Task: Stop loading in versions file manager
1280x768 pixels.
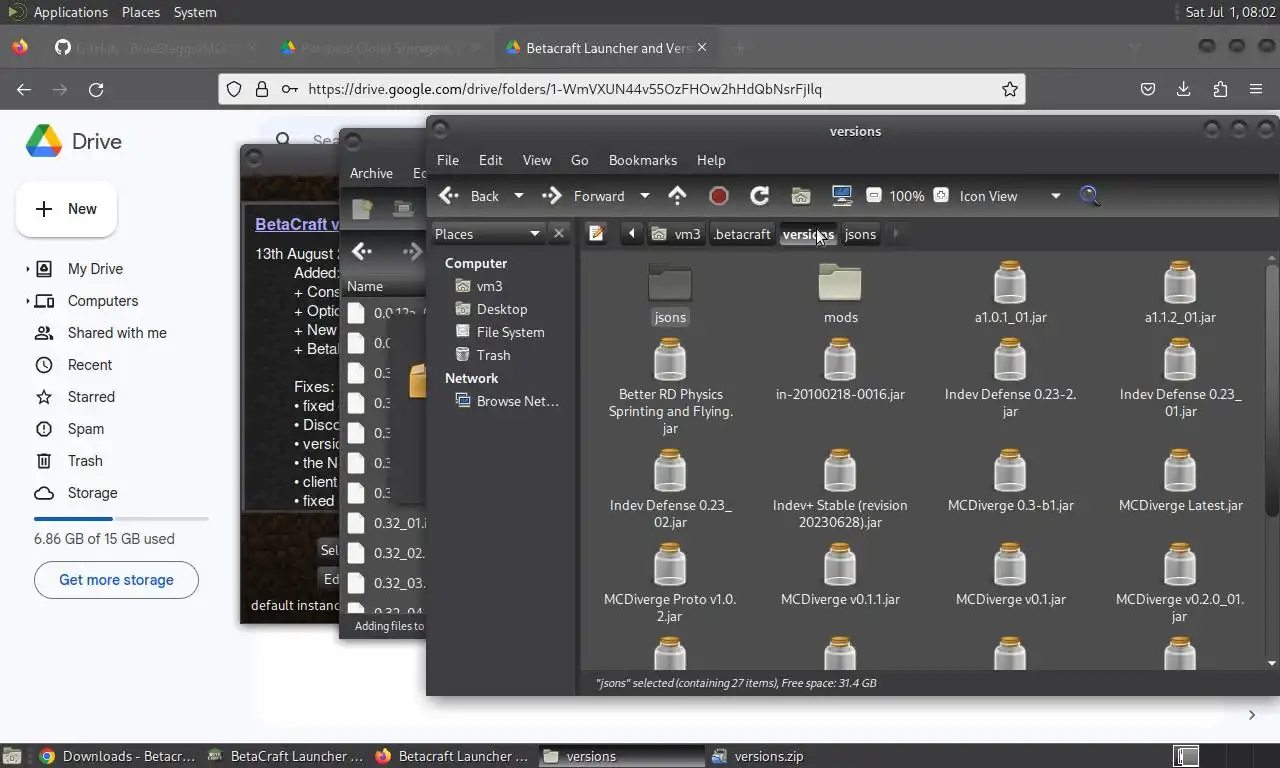Action: tap(718, 196)
